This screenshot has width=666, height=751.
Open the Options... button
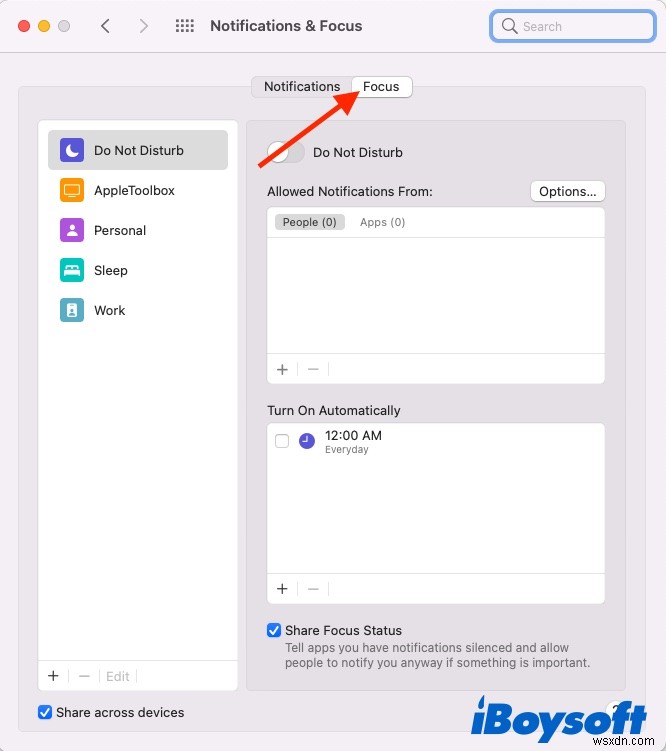tap(567, 191)
